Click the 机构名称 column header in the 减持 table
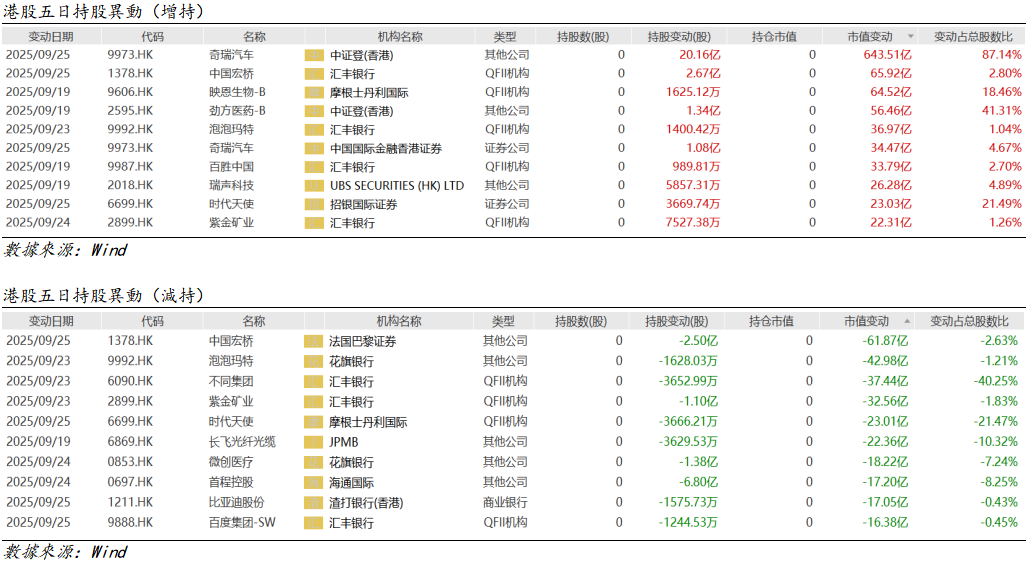 pyautogui.click(x=400, y=322)
